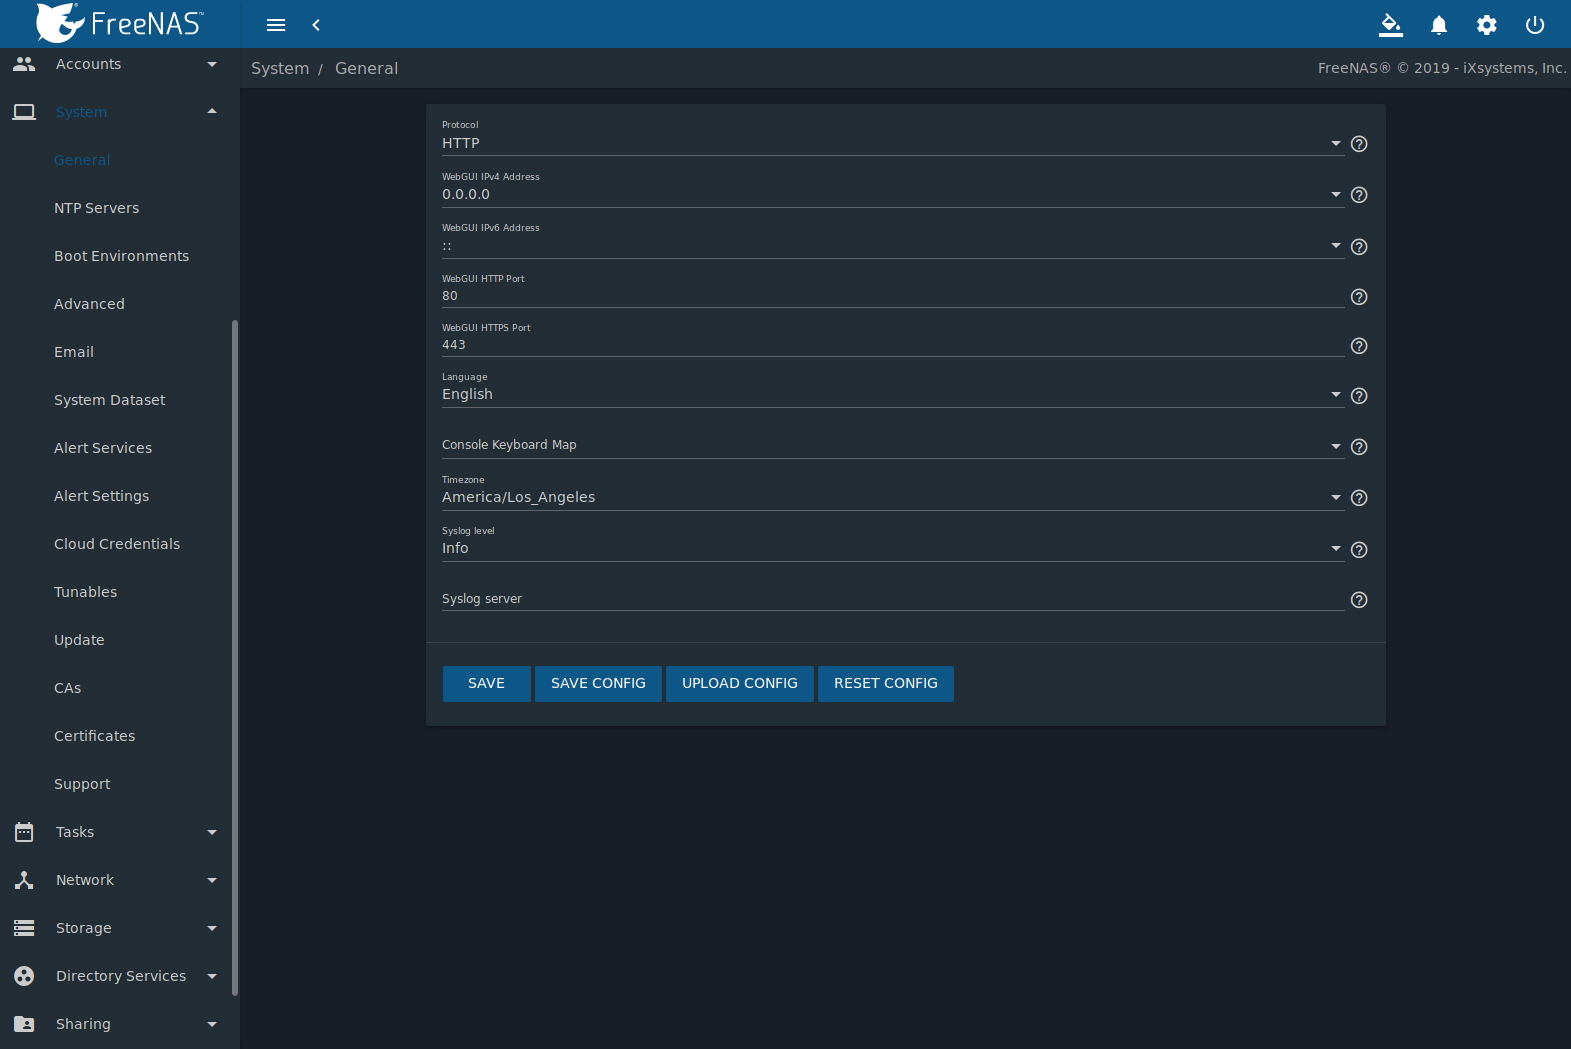Show help for Protocol field

[x=1359, y=144]
